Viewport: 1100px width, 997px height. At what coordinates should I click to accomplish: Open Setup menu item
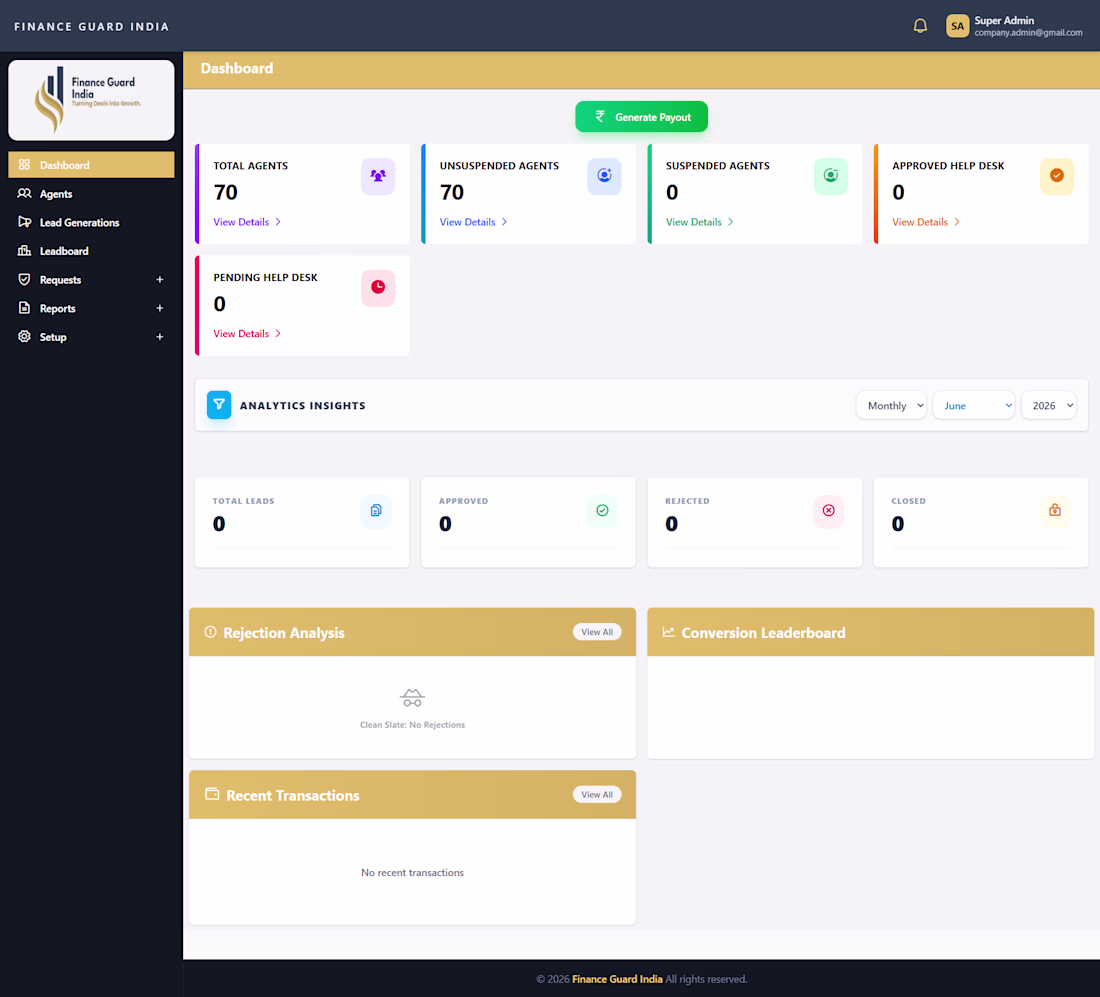pyautogui.click(x=91, y=337)
